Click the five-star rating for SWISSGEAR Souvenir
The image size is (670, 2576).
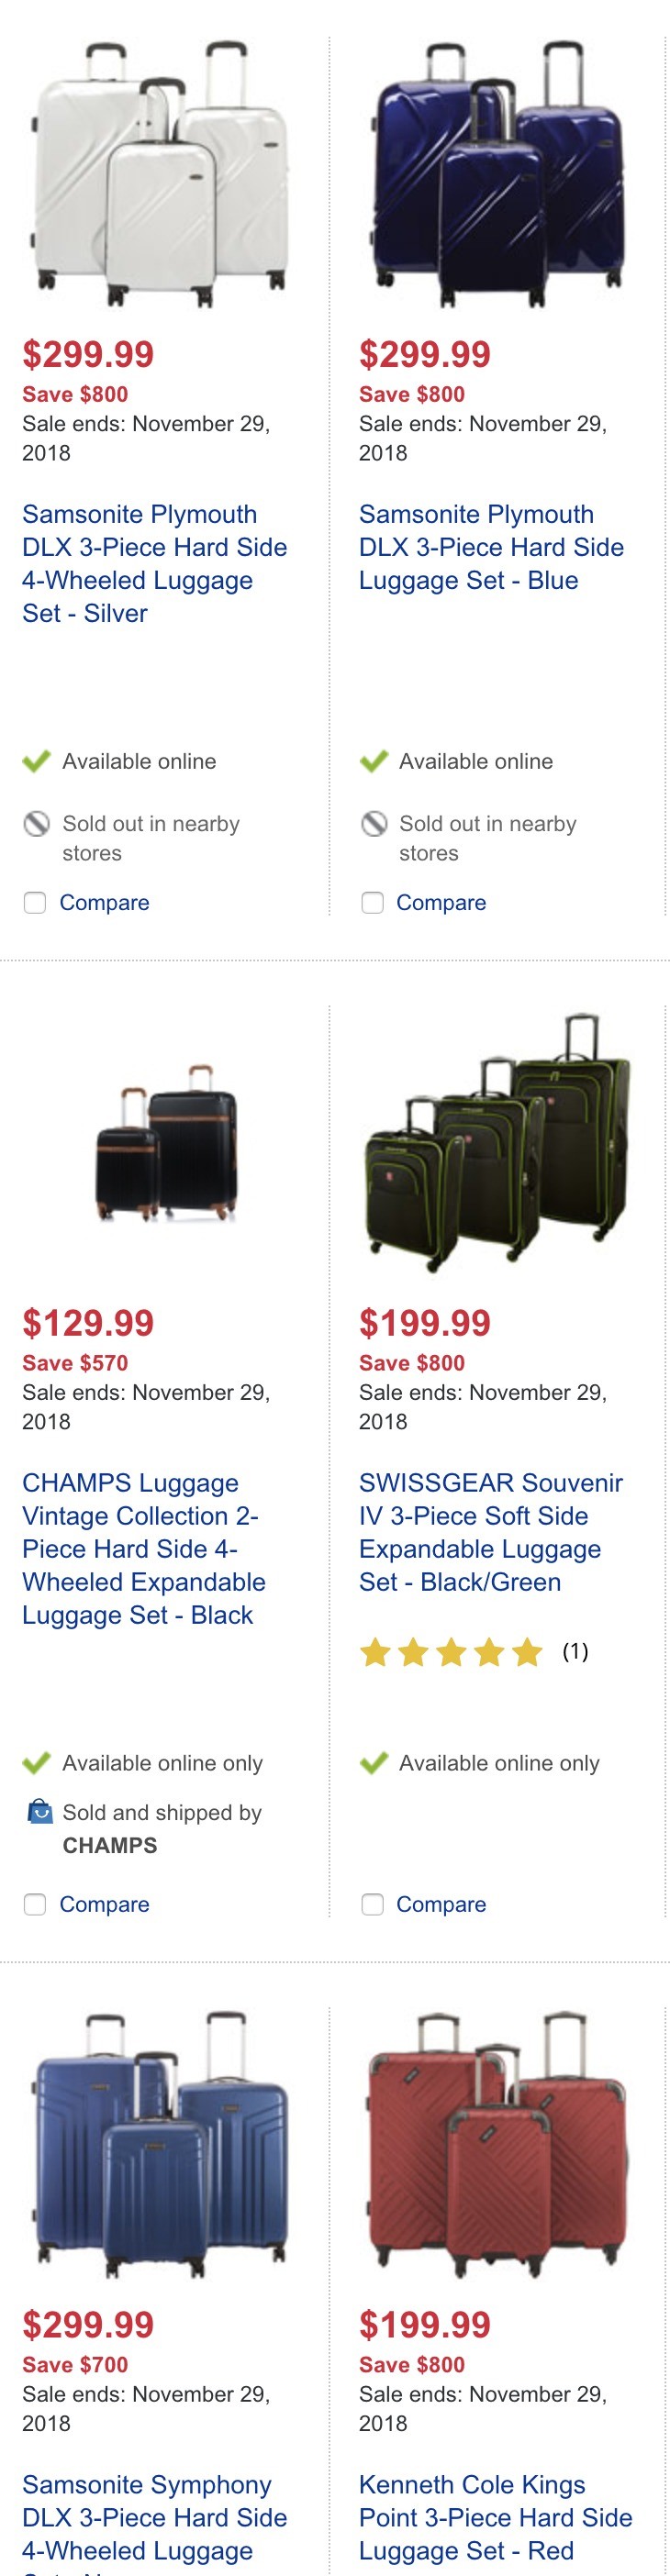[451, 1652]
